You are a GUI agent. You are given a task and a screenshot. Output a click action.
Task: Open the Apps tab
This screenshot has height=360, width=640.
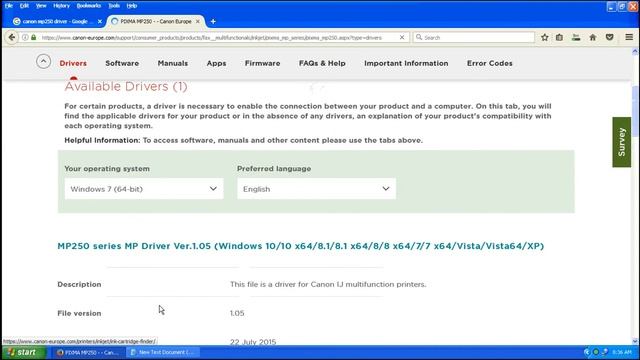(x=216, y=63)
